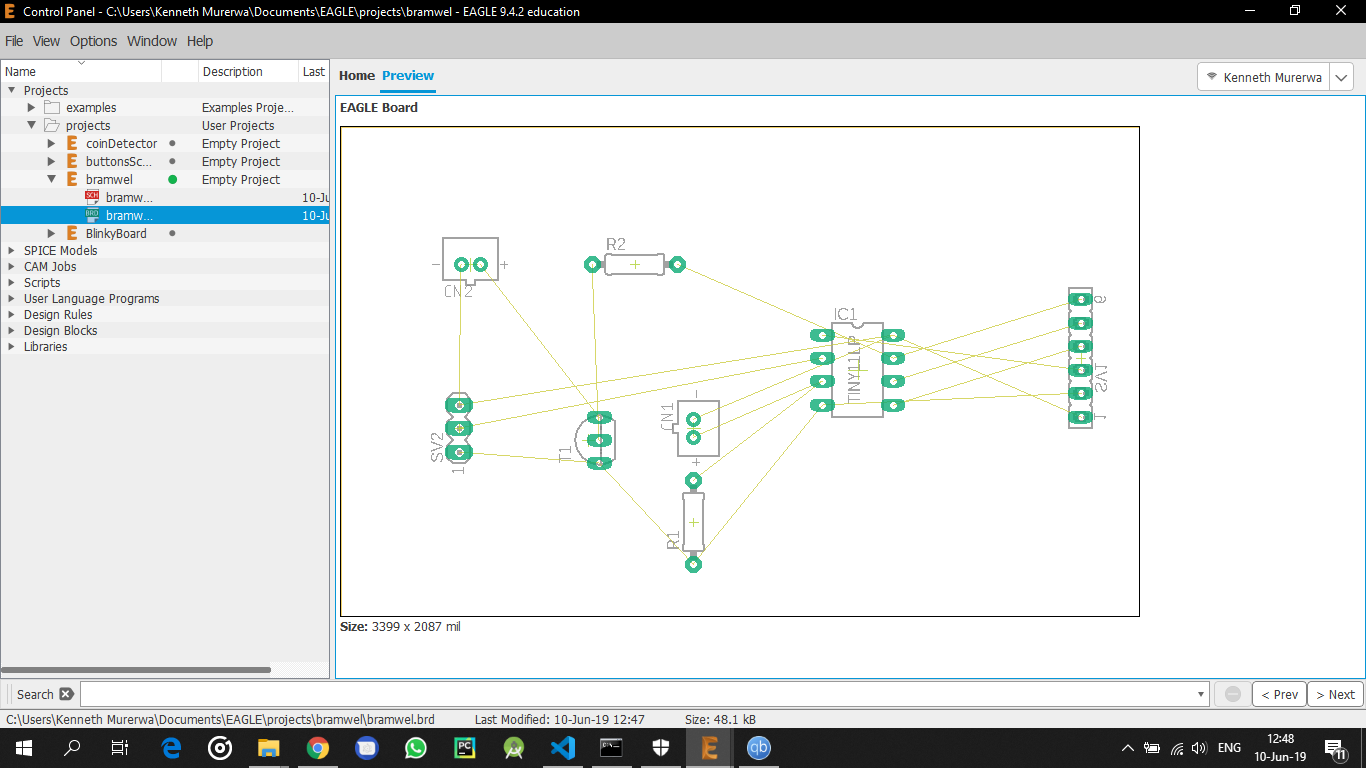Image resolution: width=1366 pixels, height=768 pixels.
Task: Switch to EAGLE from the taskbar icon
Action: coord(710,747)
